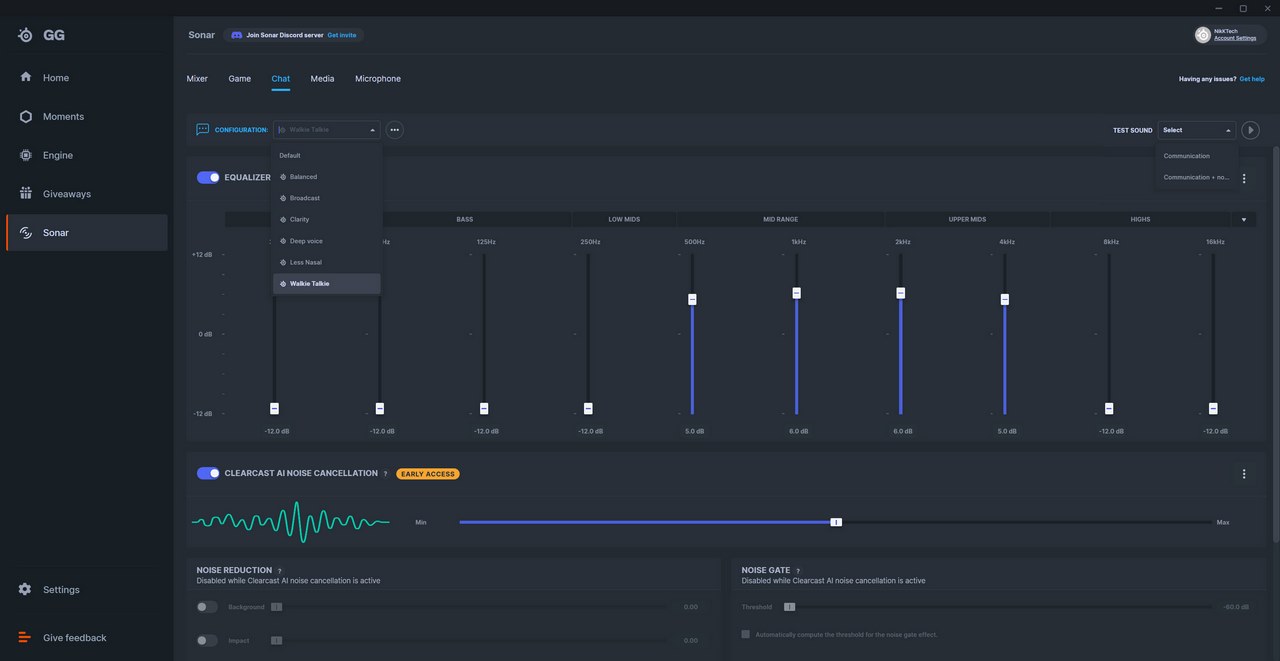Select the Chat tab
The width and height of the screenshot is (1280, 661).
coord(281,79)
